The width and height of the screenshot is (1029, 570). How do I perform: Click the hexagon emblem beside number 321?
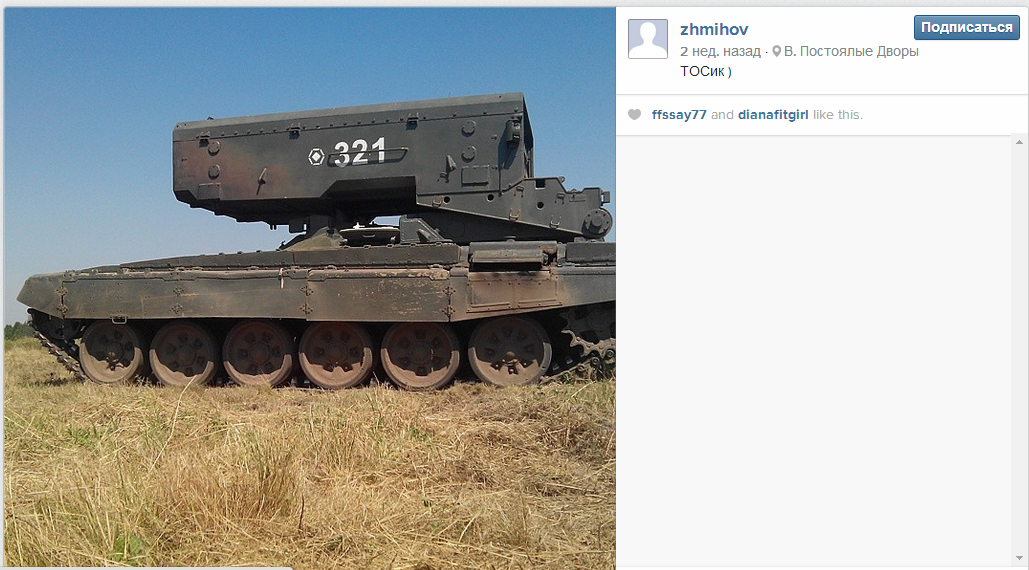coord(316,157)
